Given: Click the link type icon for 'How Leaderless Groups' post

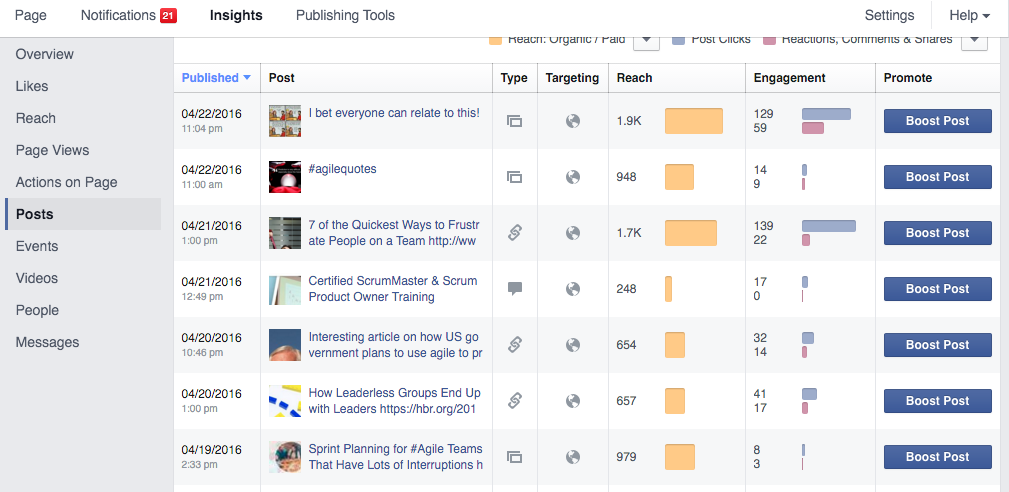Looking at the screenshot, I should 514,401.
